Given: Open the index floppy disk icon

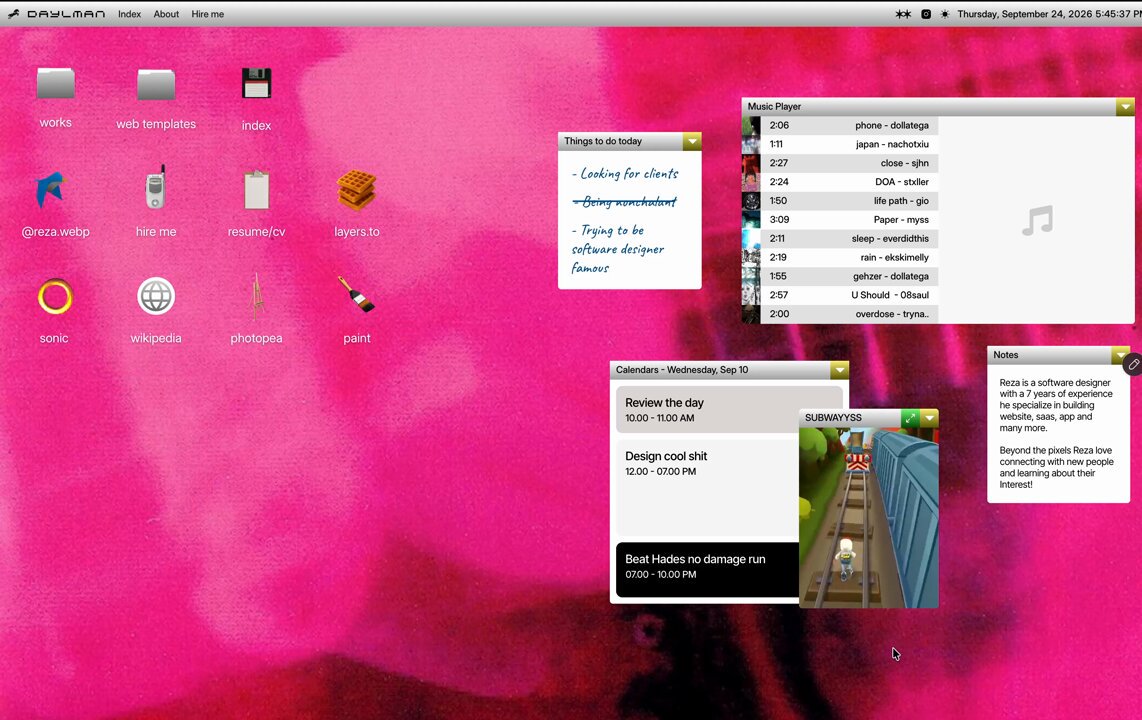Looking at the screenshot, I should click(x=256, y=84).
